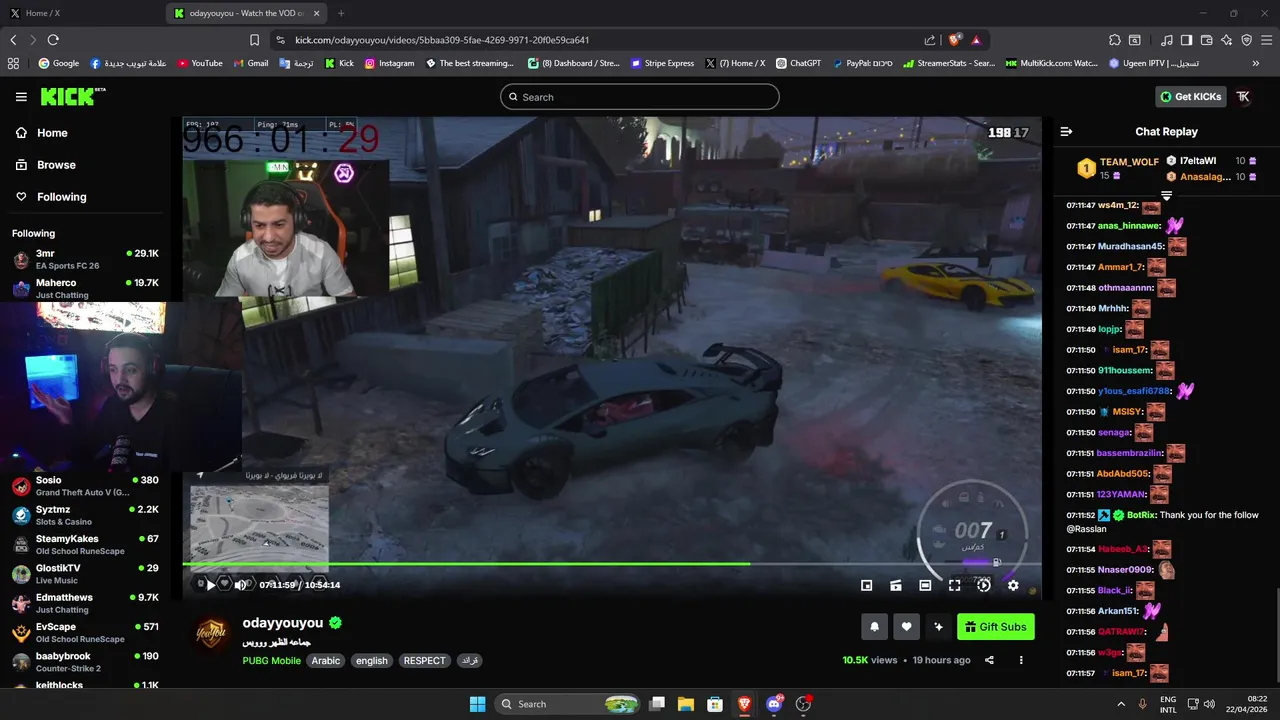Toggle mini player mode
The image size is (1280, 720).
(x=867, y=585)
